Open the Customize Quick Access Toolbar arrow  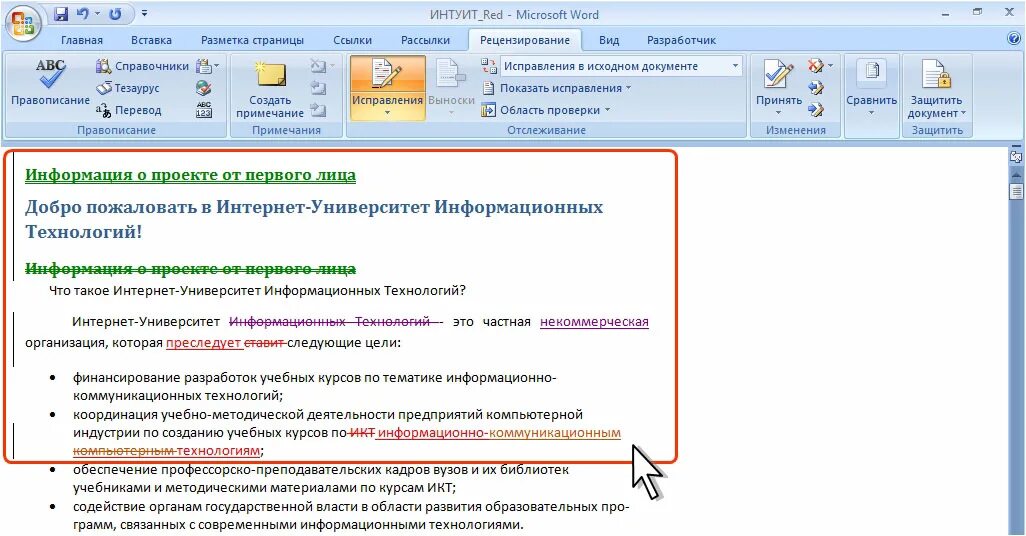click(x=144, y=14)
